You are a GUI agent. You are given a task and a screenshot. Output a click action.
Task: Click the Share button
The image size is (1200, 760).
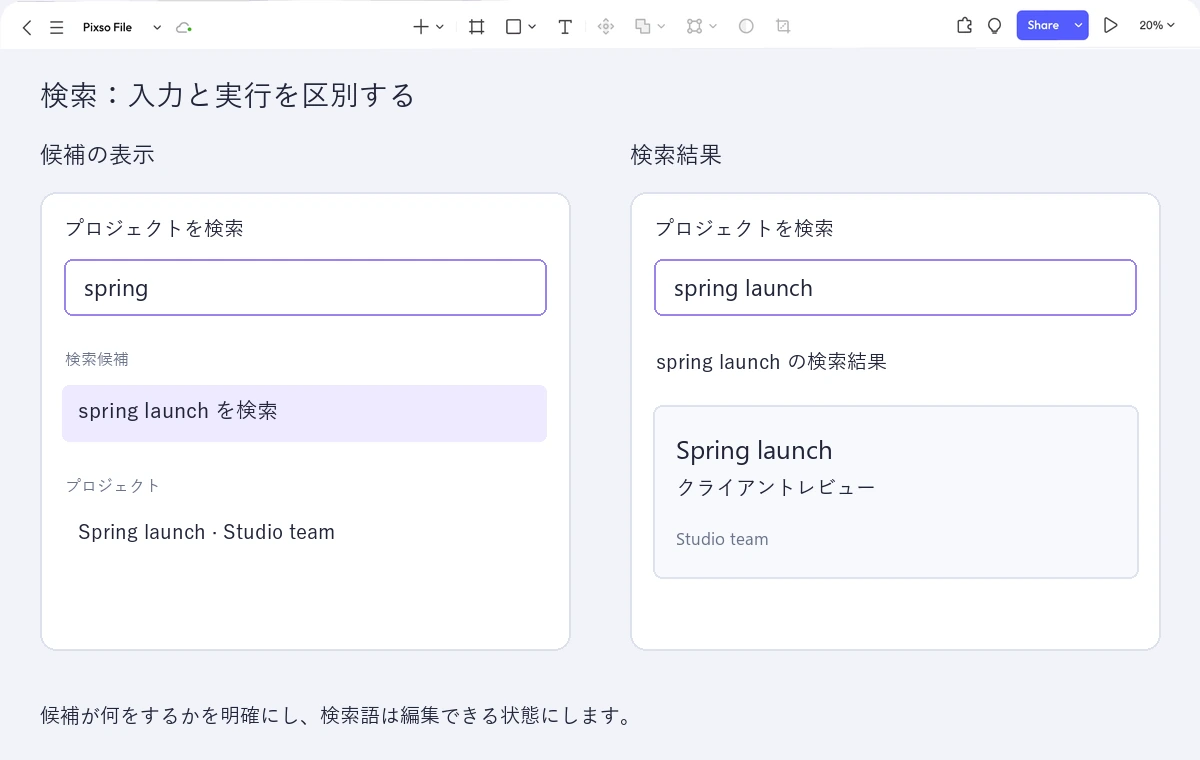[1043, 26]
